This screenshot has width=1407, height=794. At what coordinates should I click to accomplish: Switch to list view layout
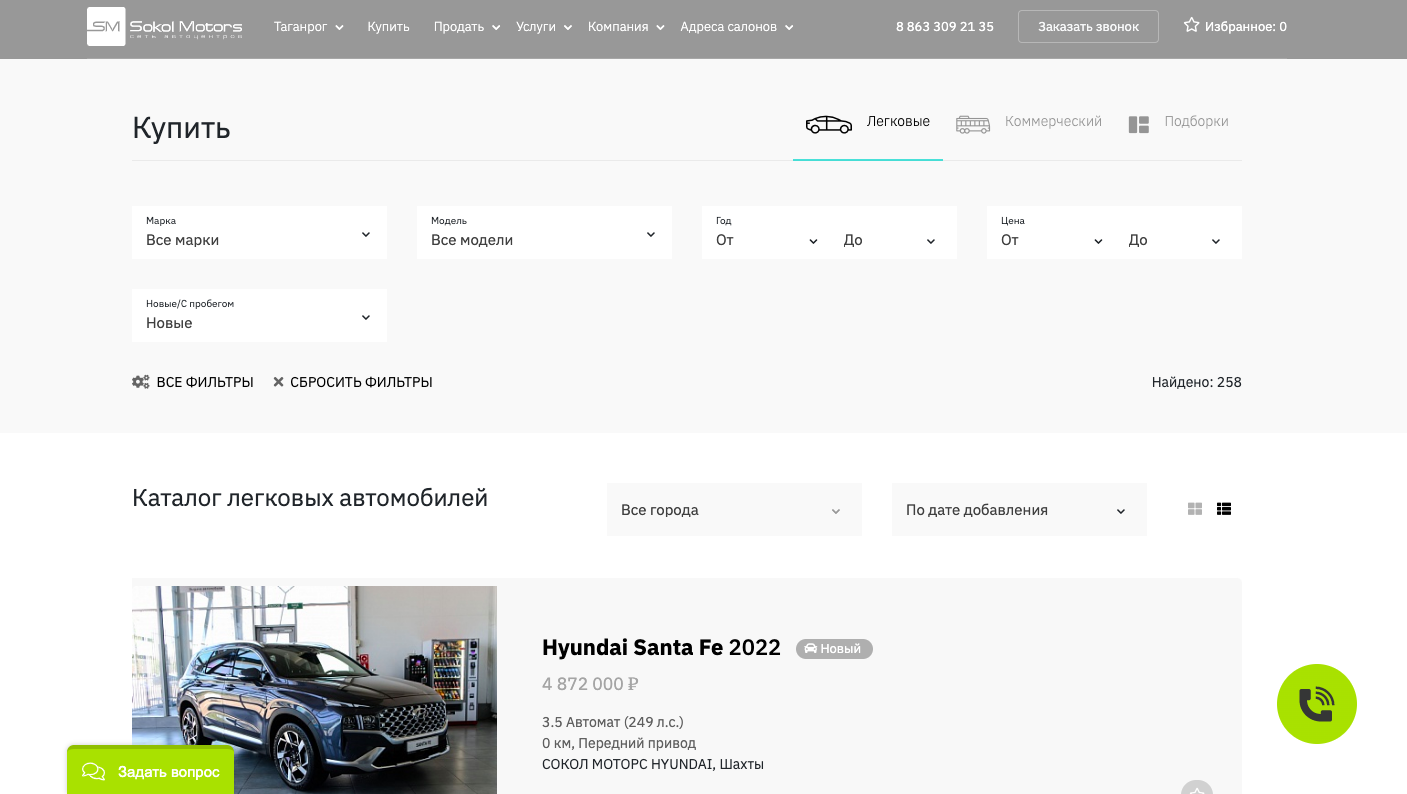[x=1224, y=509]
